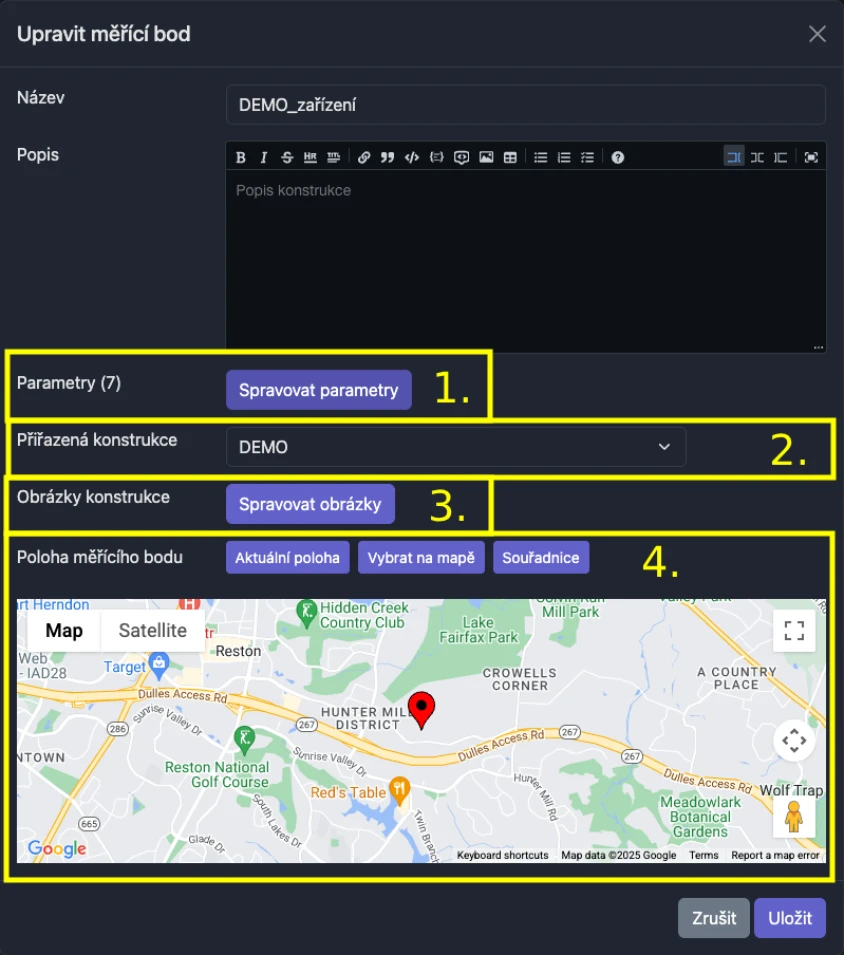Screen dimensions: 844x955
Task: Toggle the map fullscreen view
Action: coord(794,630)
